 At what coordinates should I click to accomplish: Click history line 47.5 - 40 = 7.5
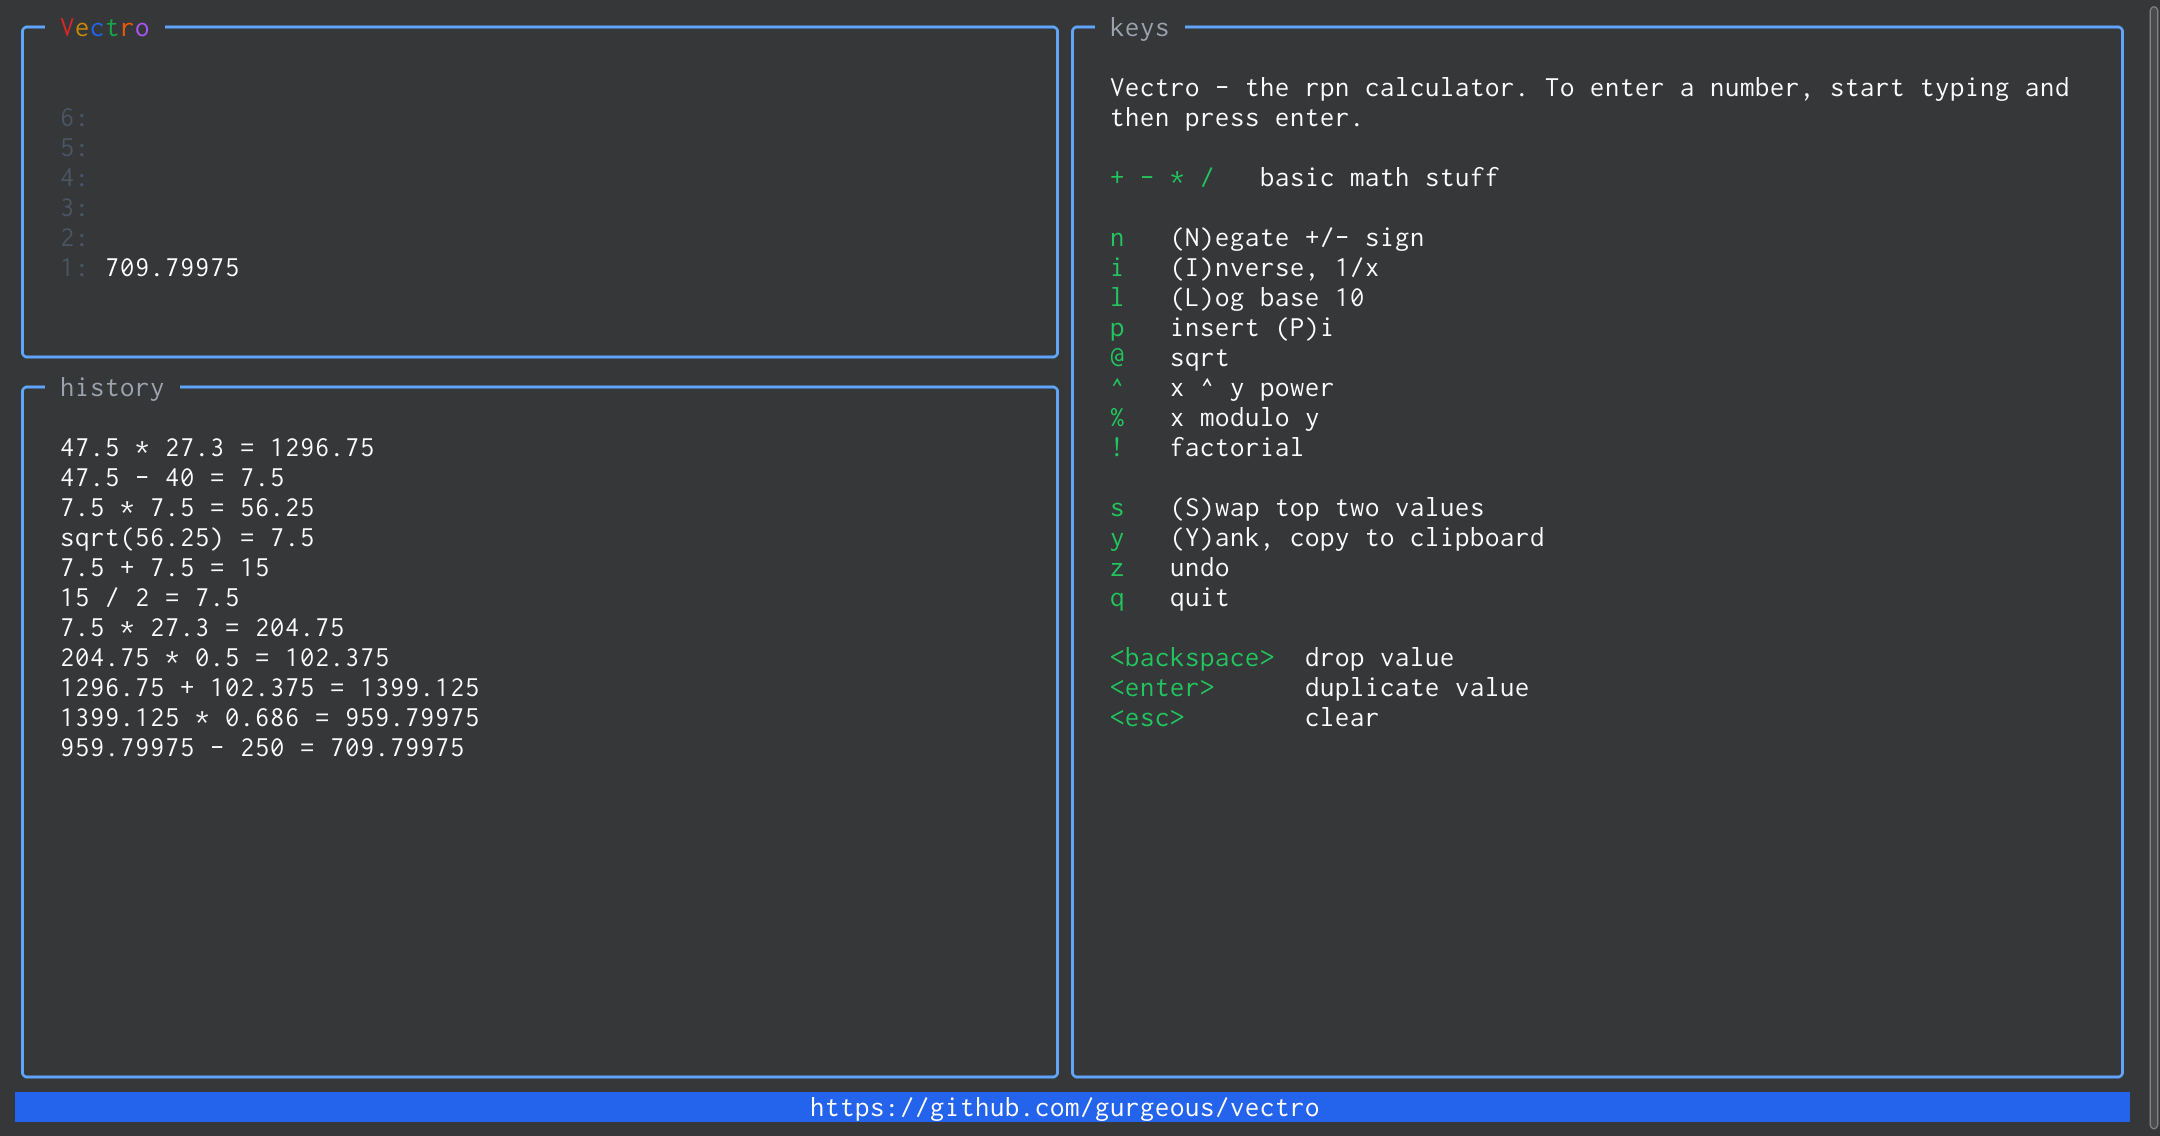[172, 478]
